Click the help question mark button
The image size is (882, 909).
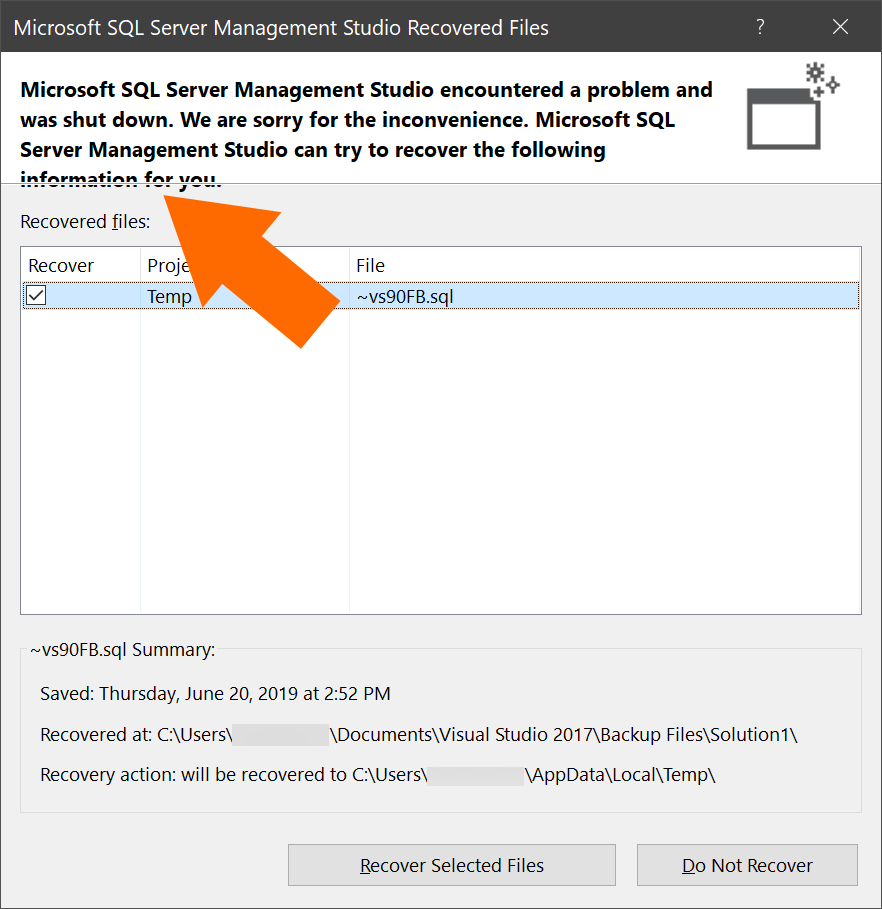click(761, 27)
